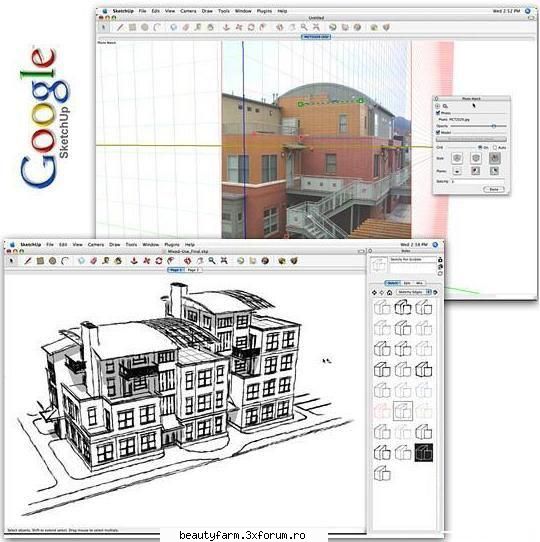Click the outlined selected style thumbnail
540x542 pixels.
(403, 411)
